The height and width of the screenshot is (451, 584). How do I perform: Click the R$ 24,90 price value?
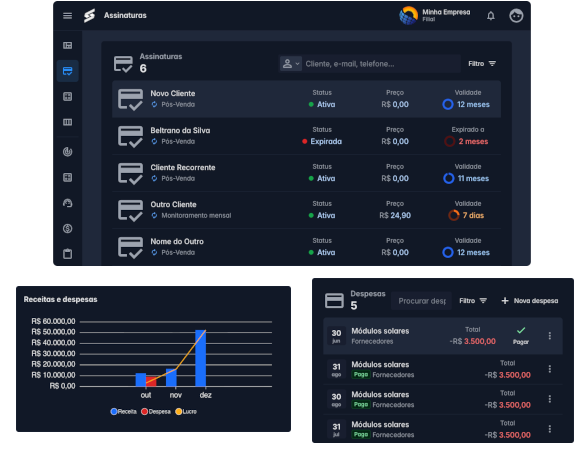[x=395, y=215]
